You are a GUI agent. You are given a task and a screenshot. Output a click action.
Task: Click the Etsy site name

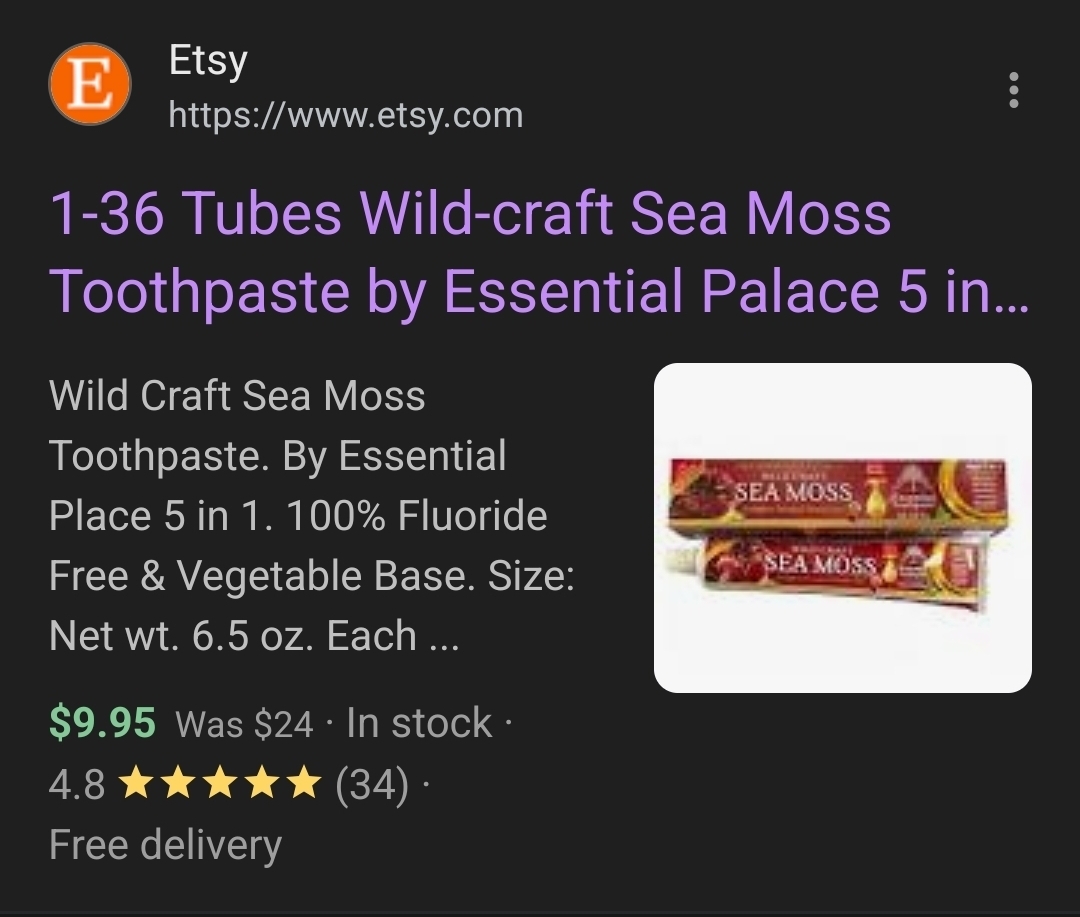point(208,61)
